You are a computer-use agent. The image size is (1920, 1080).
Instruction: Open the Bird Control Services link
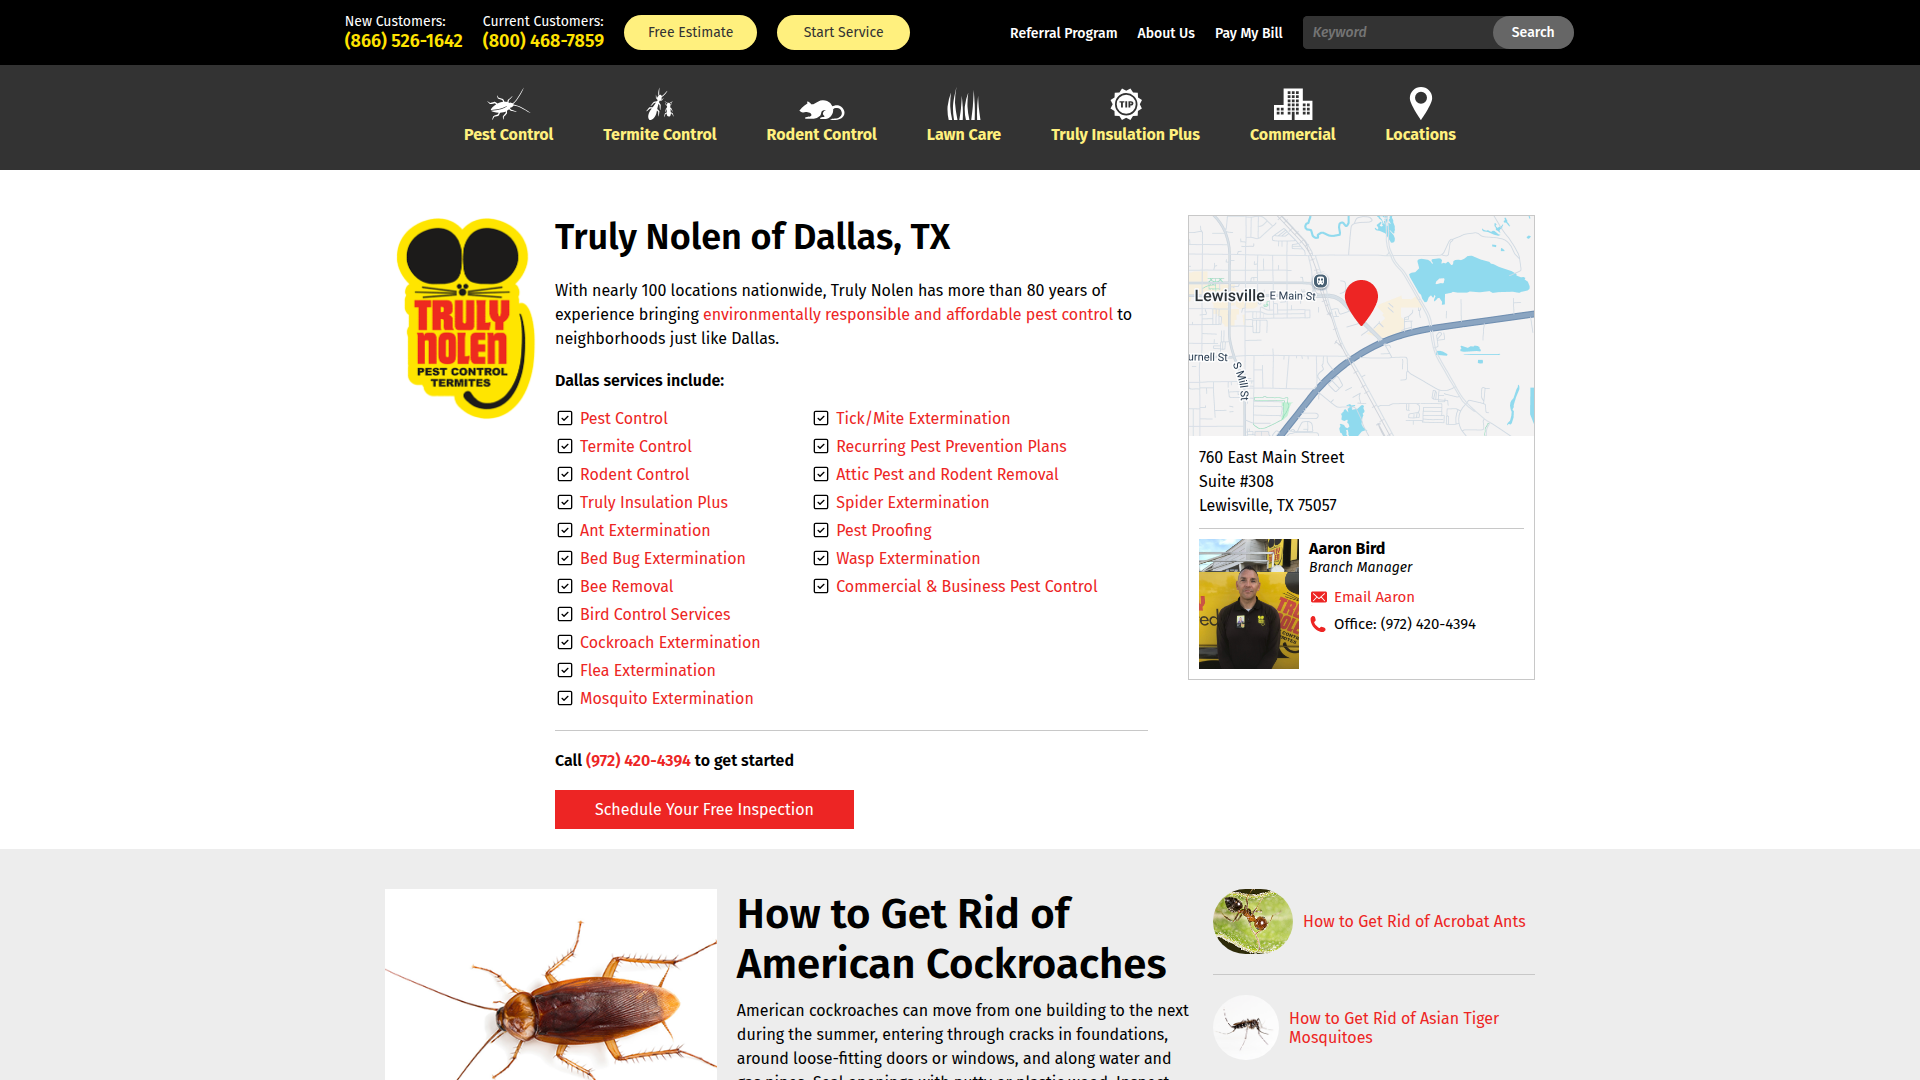[654, 614]
